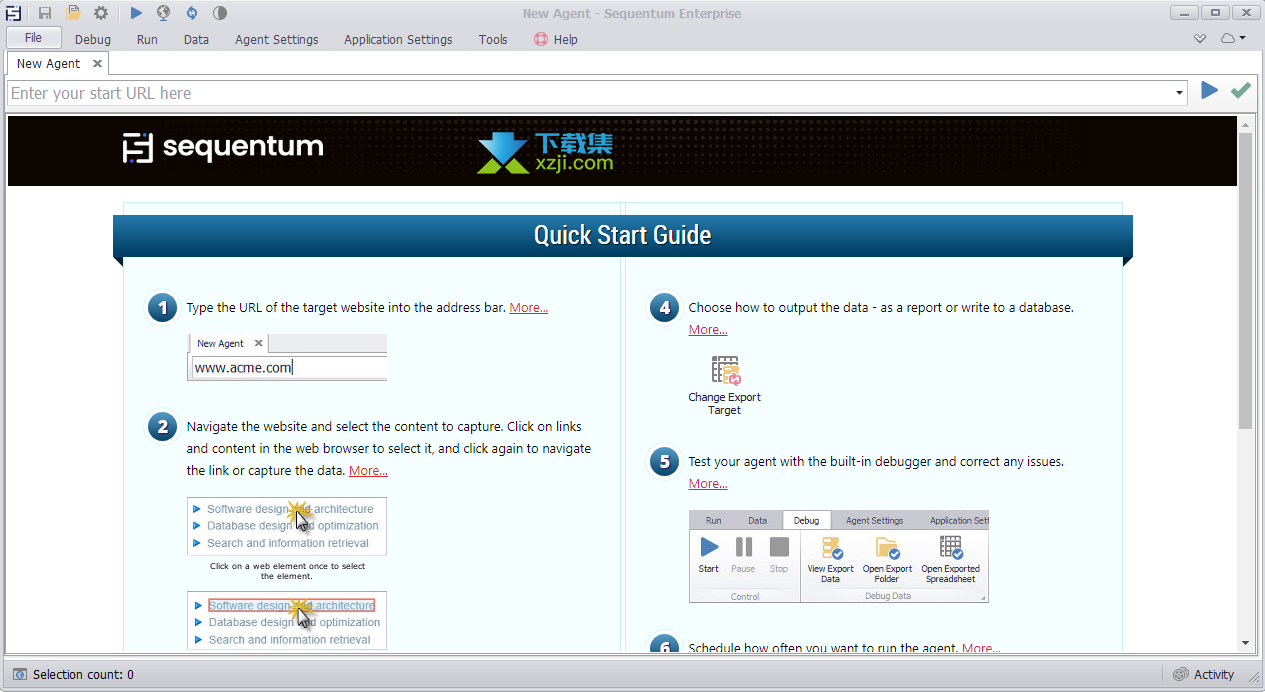Expand the start URL history dropdown
The image size is (1265, 692).
tap(1180, 93)
